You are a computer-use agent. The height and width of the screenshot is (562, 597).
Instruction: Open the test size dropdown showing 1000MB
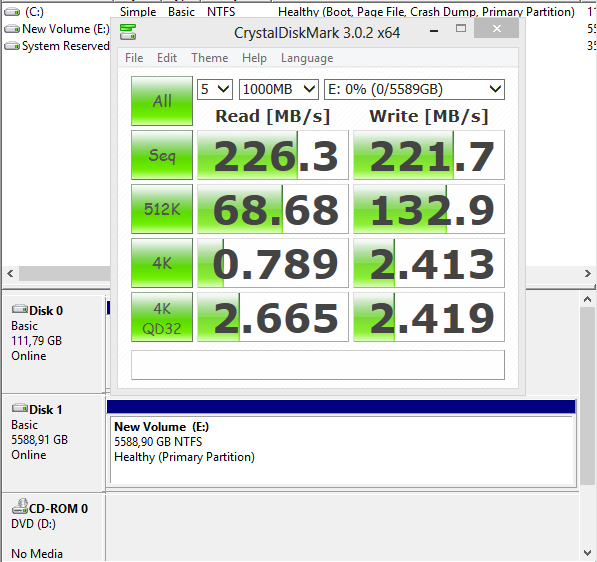click(279, 89)
